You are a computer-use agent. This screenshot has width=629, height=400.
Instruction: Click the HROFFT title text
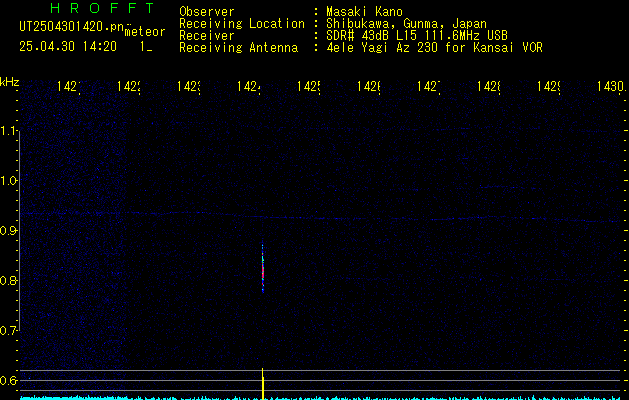(102, 8)
